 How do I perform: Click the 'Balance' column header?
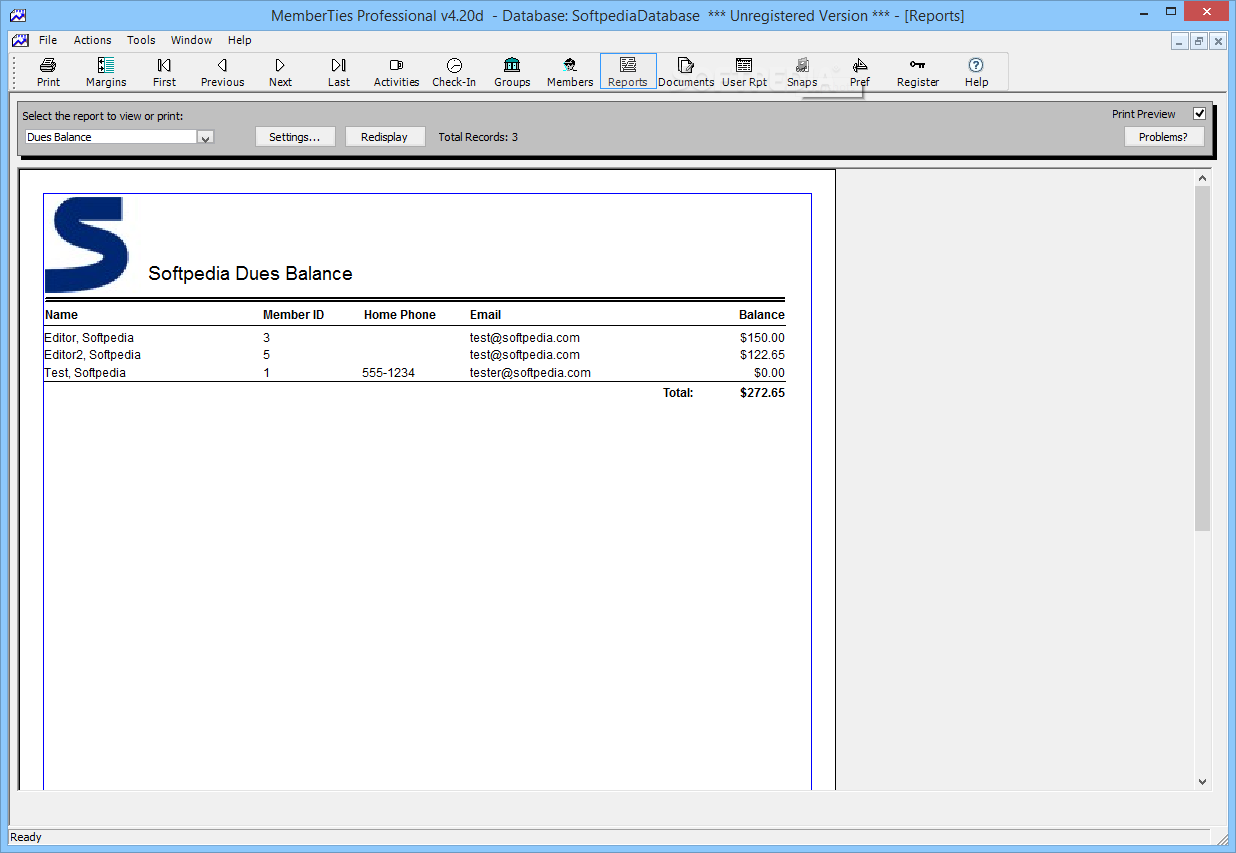pyautogui.click(x=762, y=315)
